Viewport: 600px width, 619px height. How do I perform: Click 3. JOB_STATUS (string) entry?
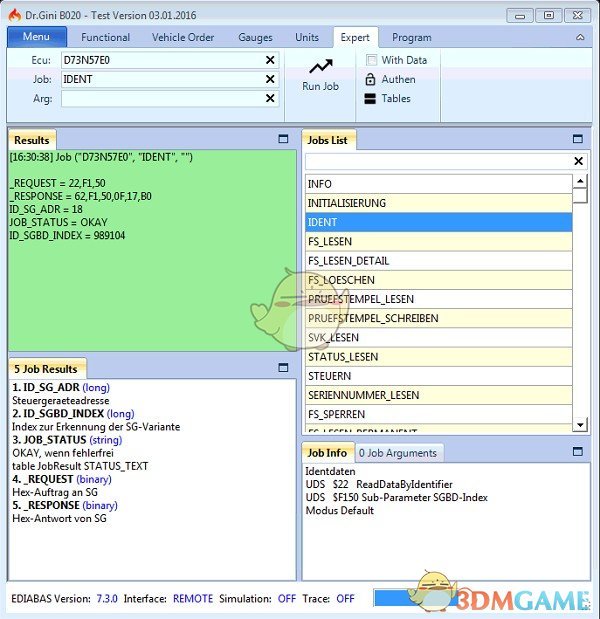[67, 440]
